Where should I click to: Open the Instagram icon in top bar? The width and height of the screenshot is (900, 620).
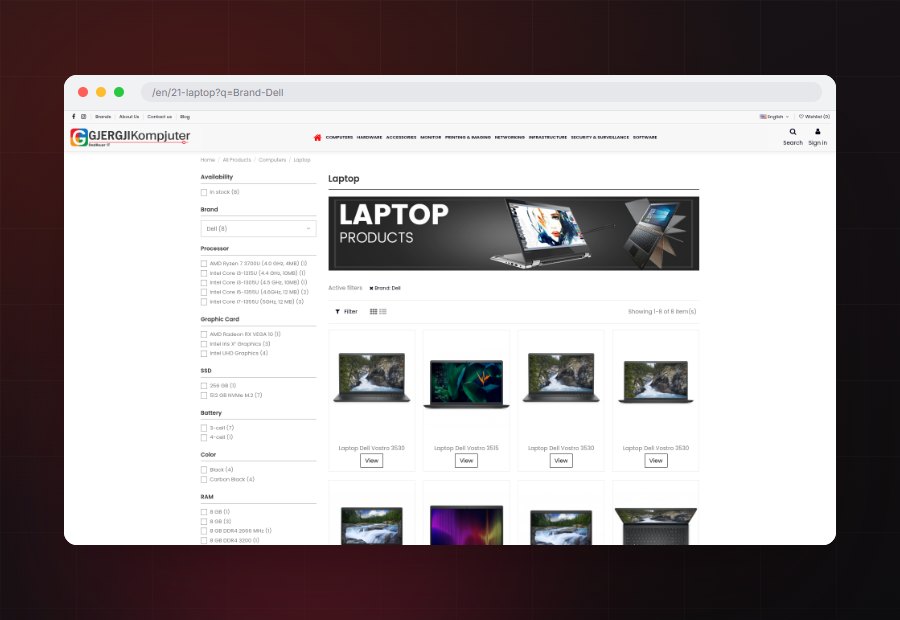84,117
